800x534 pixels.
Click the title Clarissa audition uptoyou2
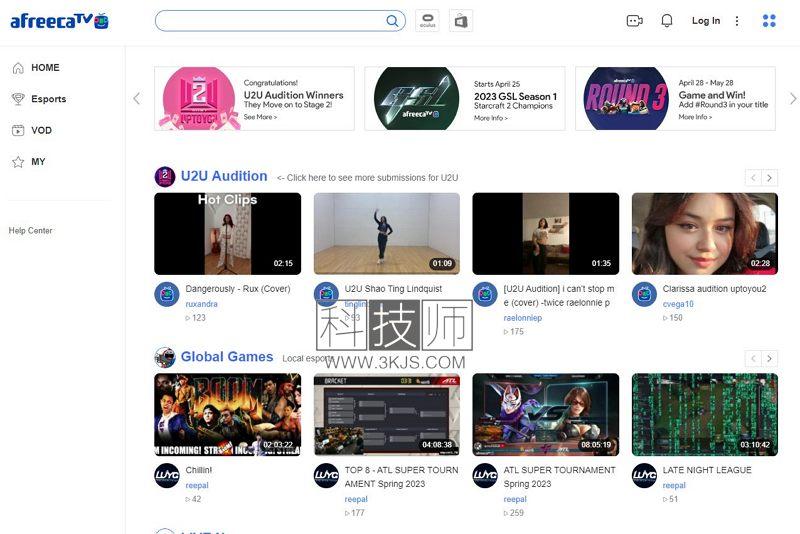pyautogui.click(x=714, y=289)
